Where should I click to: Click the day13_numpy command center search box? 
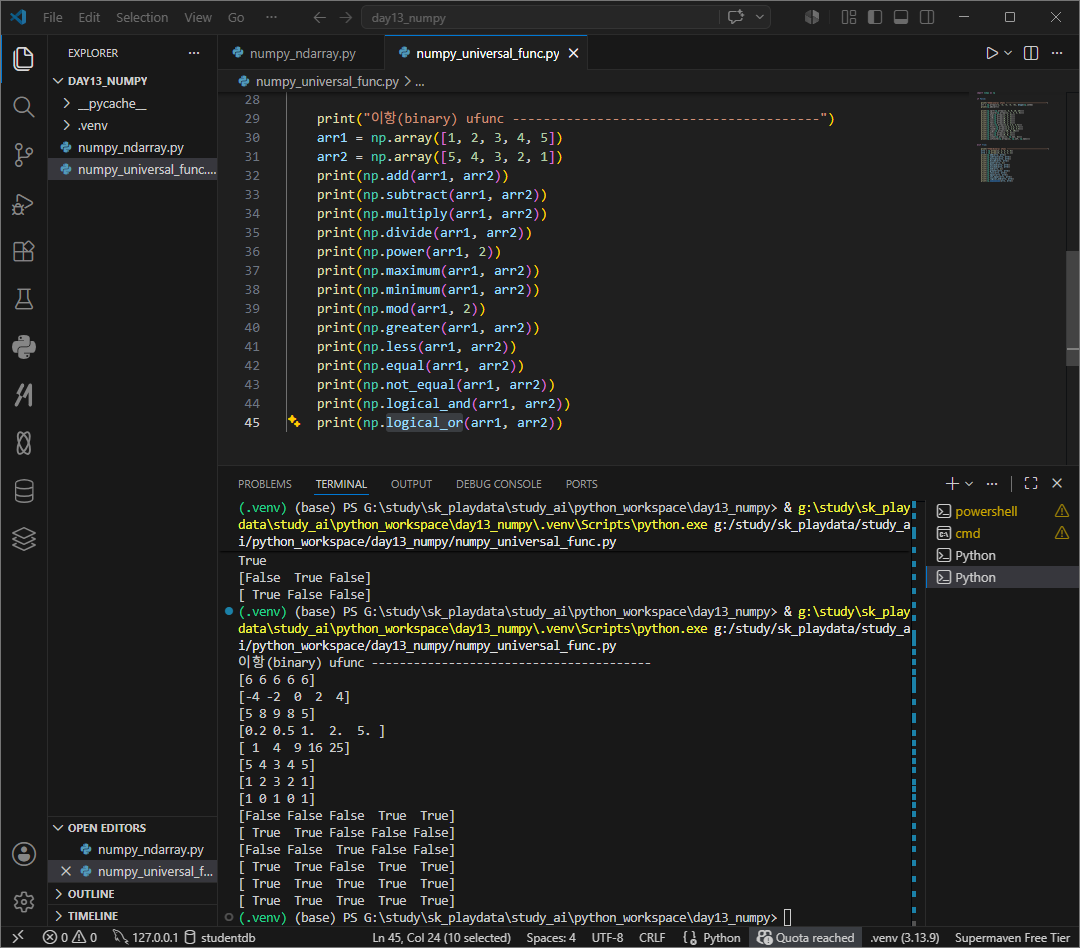[x=540, y=17]
